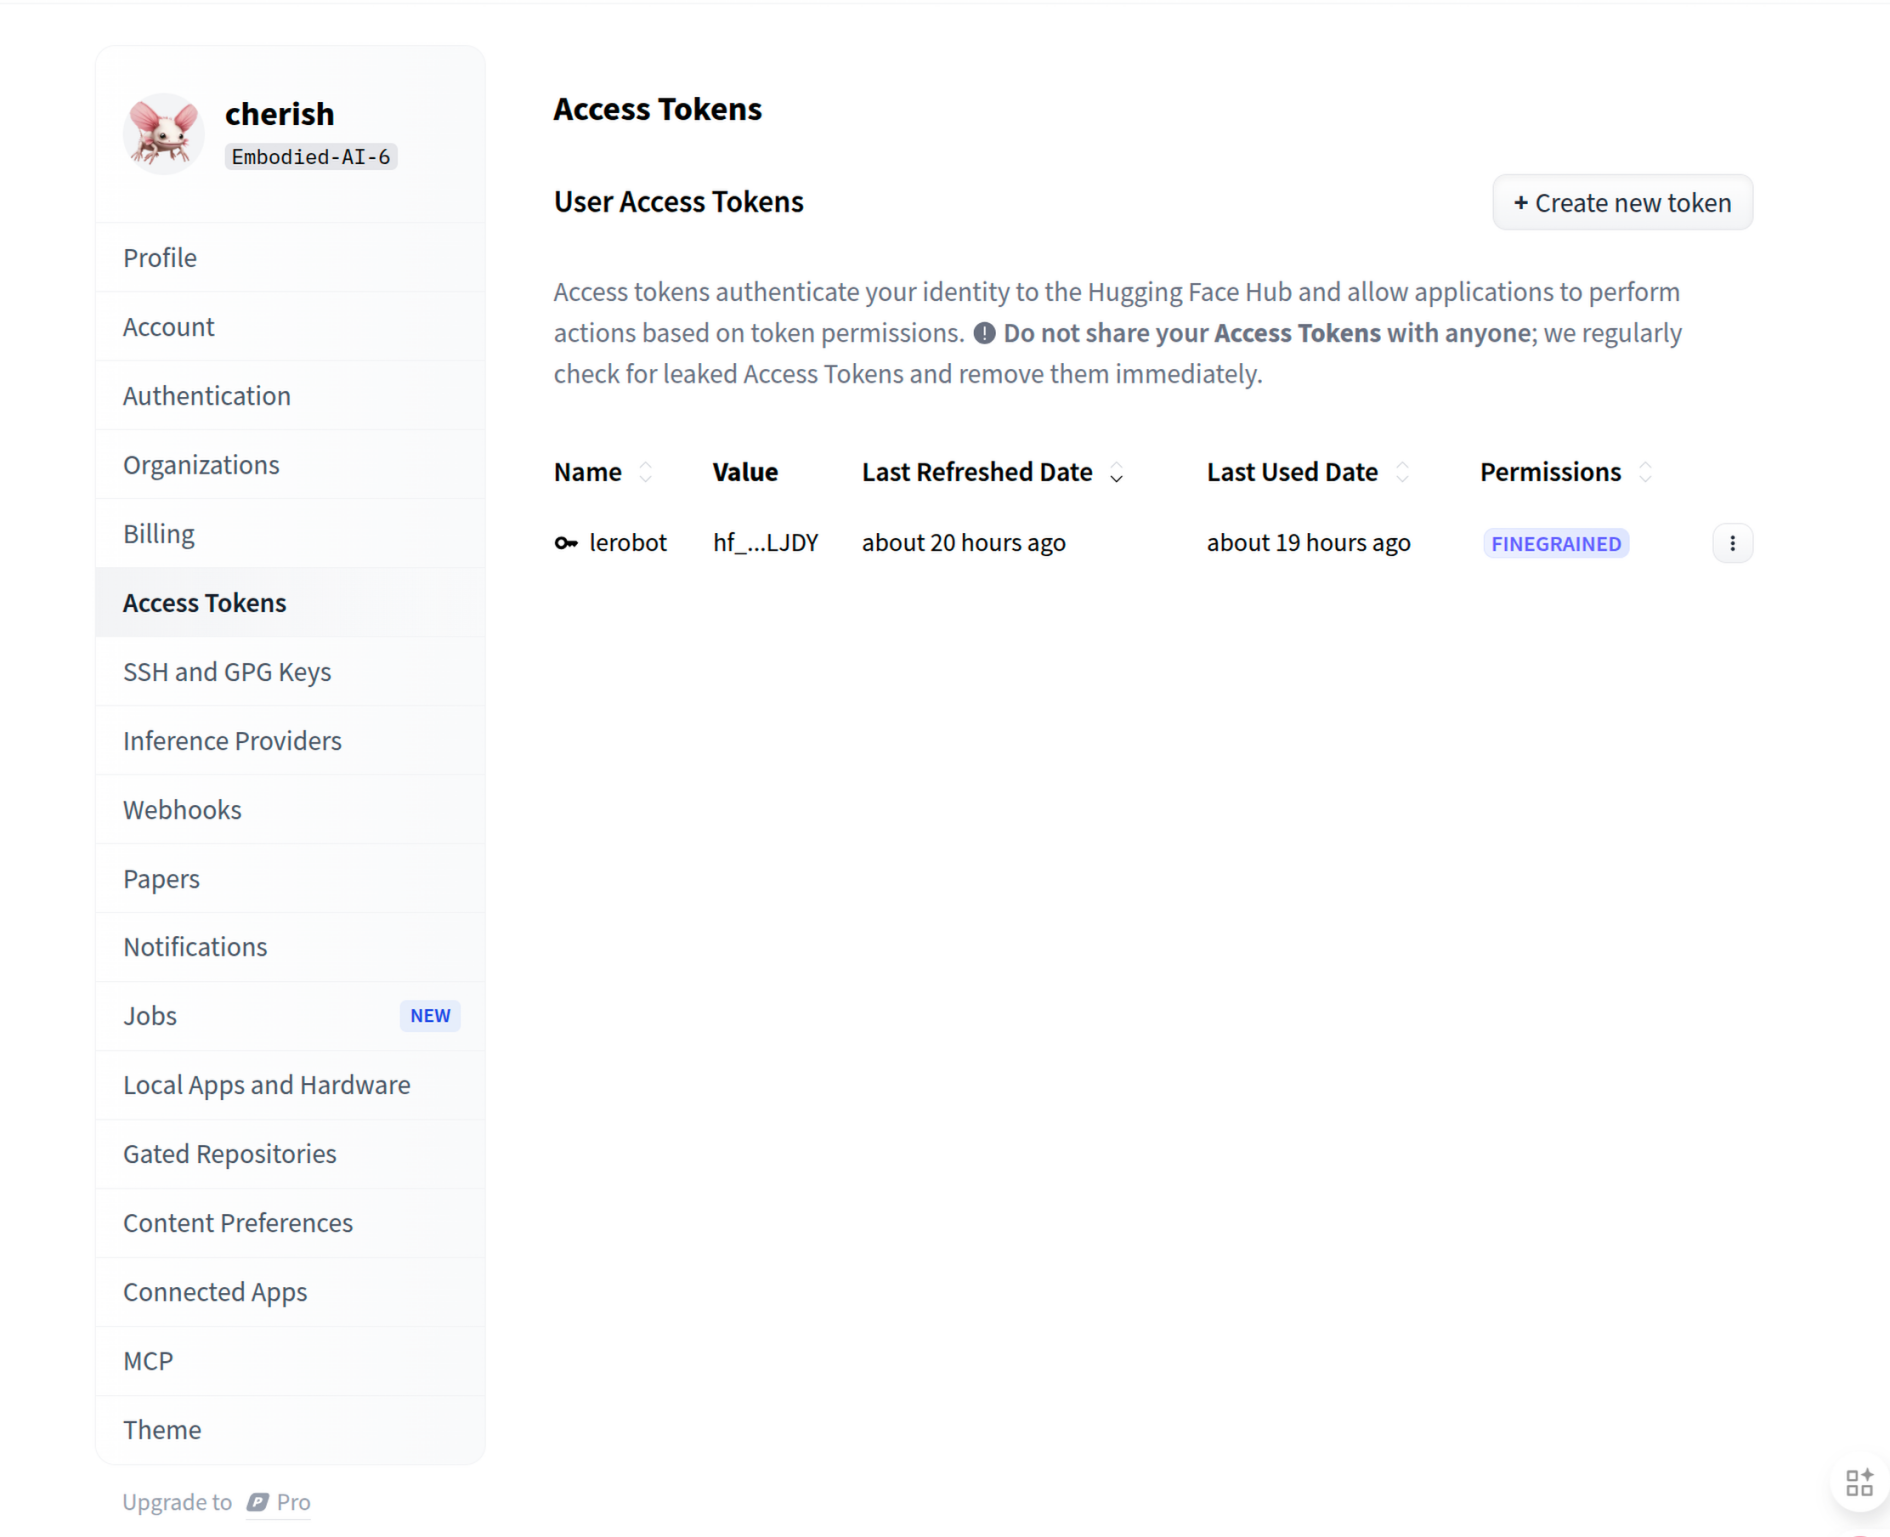The width and height of the screenshot is (1890, 1537).
Task: Click the cherish profile avatar image
Action: [163, 134]
